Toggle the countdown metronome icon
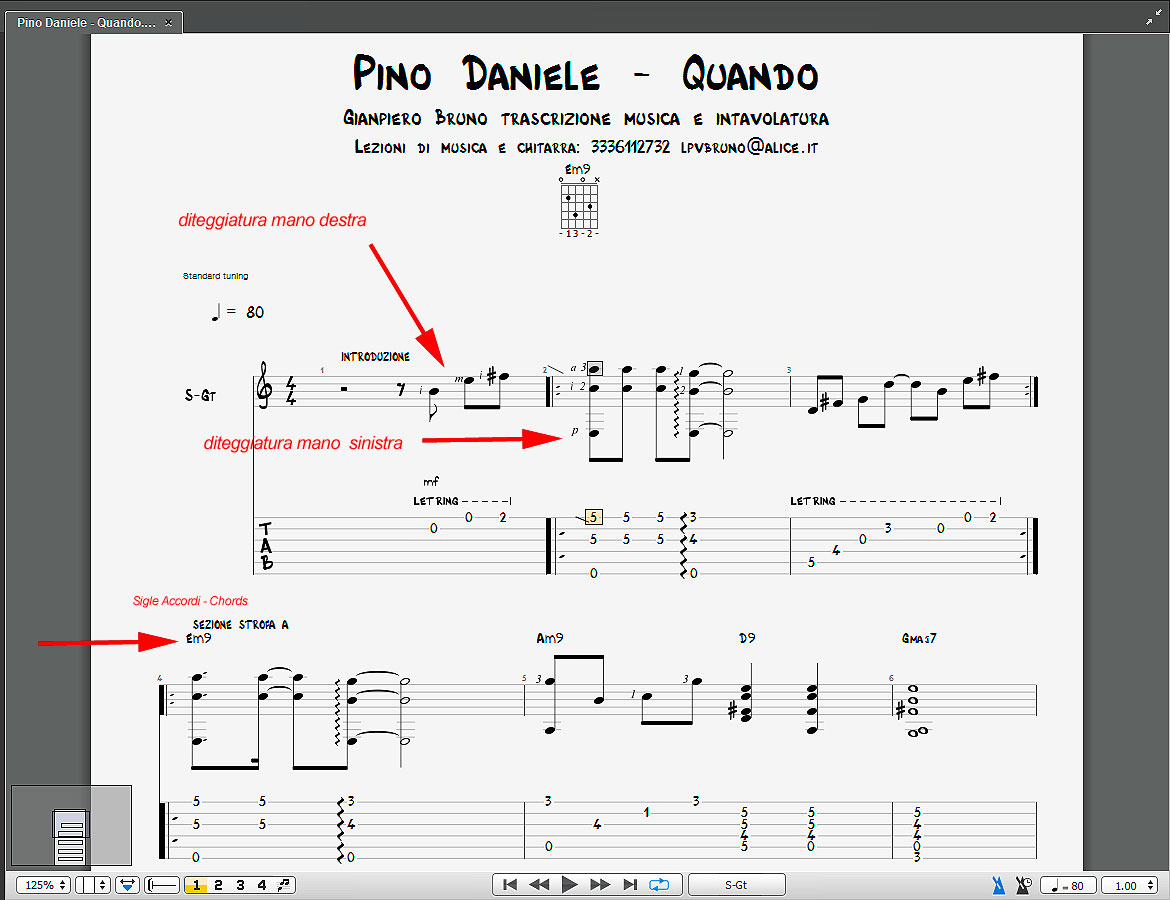Screen dimensions: 1170x900 coord(1023,885)
